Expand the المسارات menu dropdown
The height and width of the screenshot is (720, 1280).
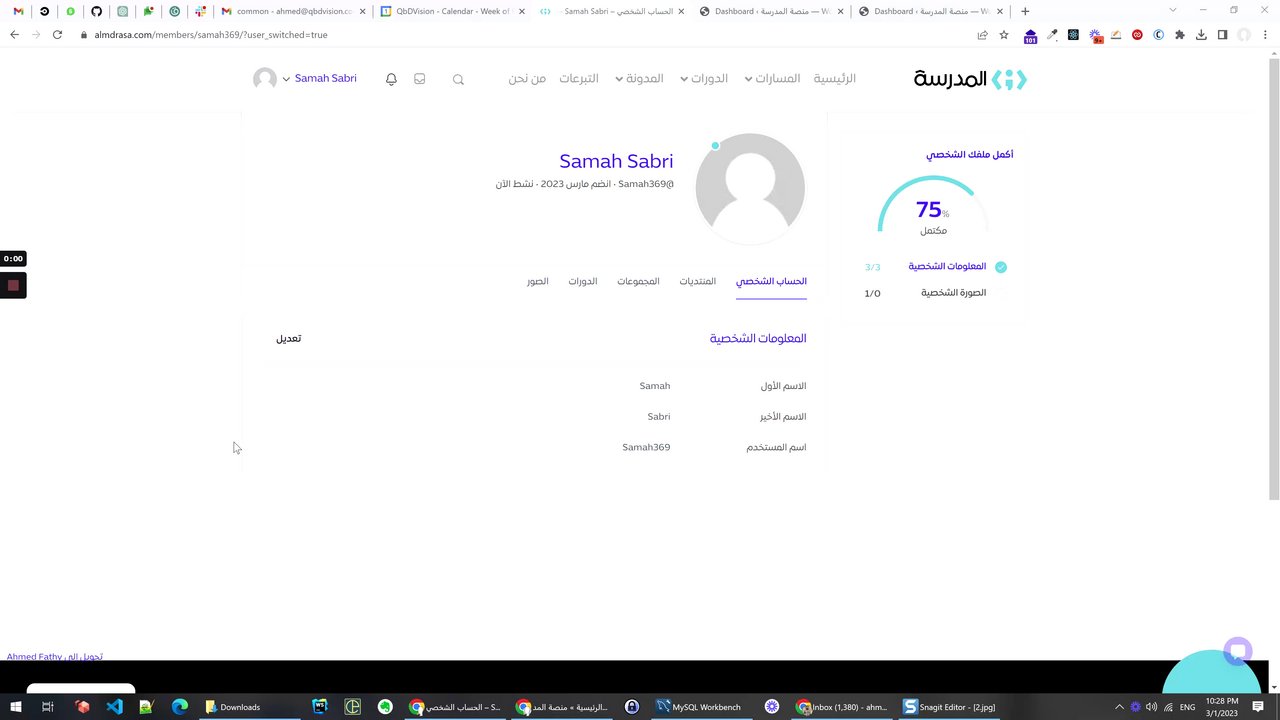pos(748,79)
